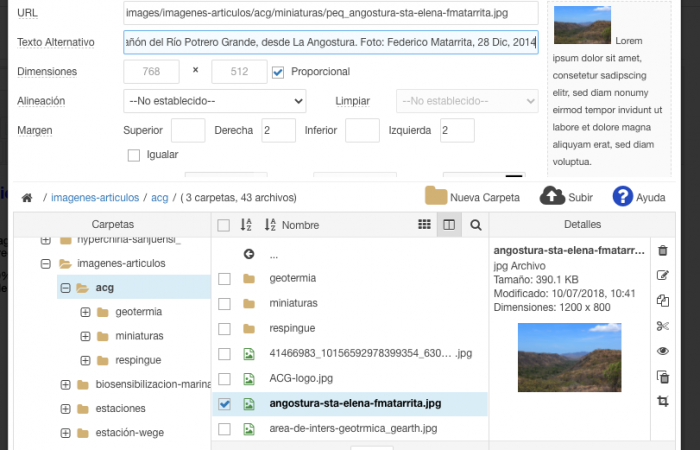700x450 pixels.
Task: Delete selected file with trash icon
Action: coord(662,250)
